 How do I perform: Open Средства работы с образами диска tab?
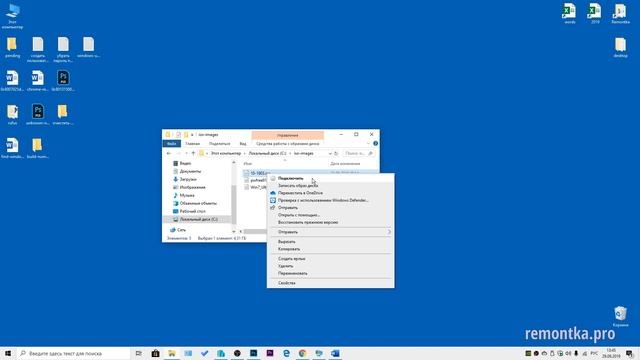(x=287, y=144)
